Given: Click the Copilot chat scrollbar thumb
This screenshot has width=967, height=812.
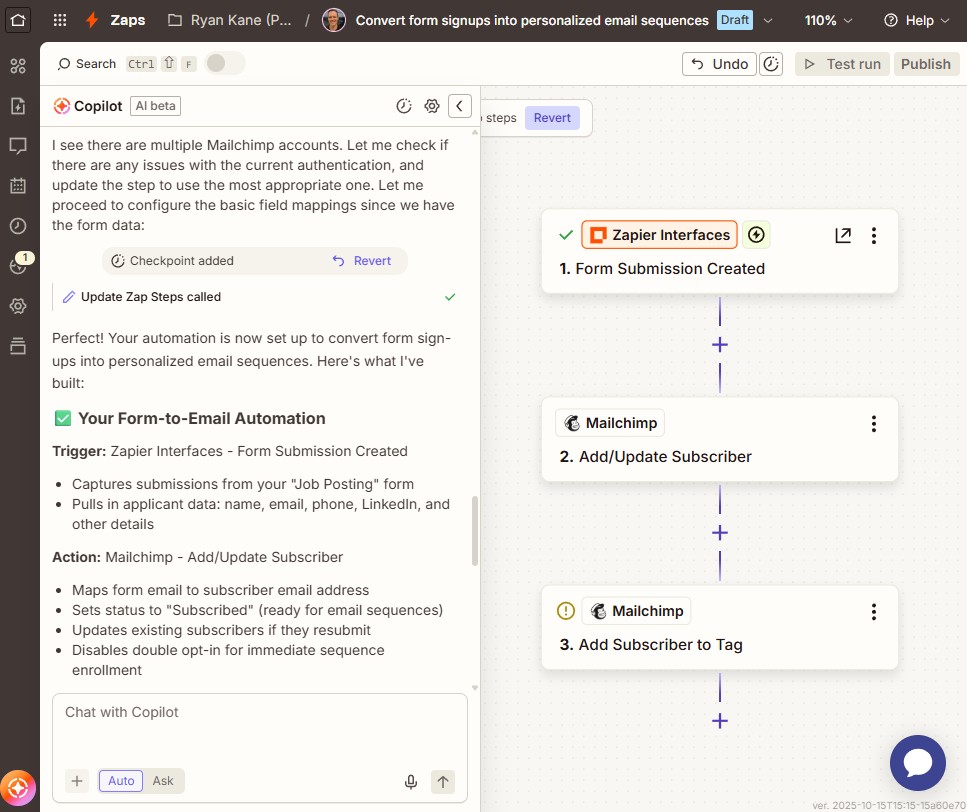Looking at the screenshot, I should (474, 531).
